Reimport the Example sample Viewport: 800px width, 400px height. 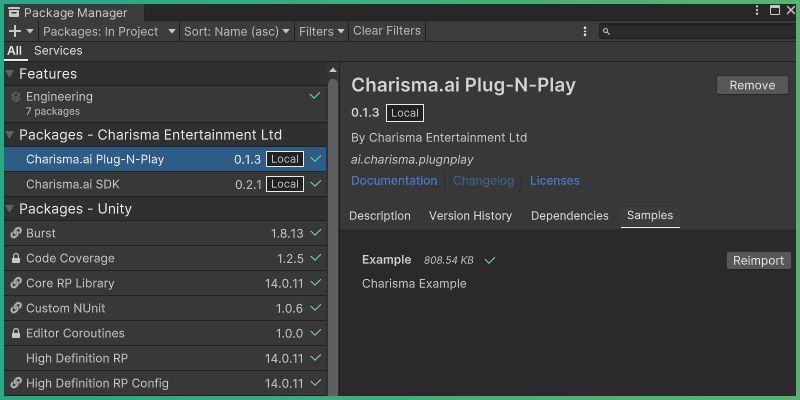(758, 260)
